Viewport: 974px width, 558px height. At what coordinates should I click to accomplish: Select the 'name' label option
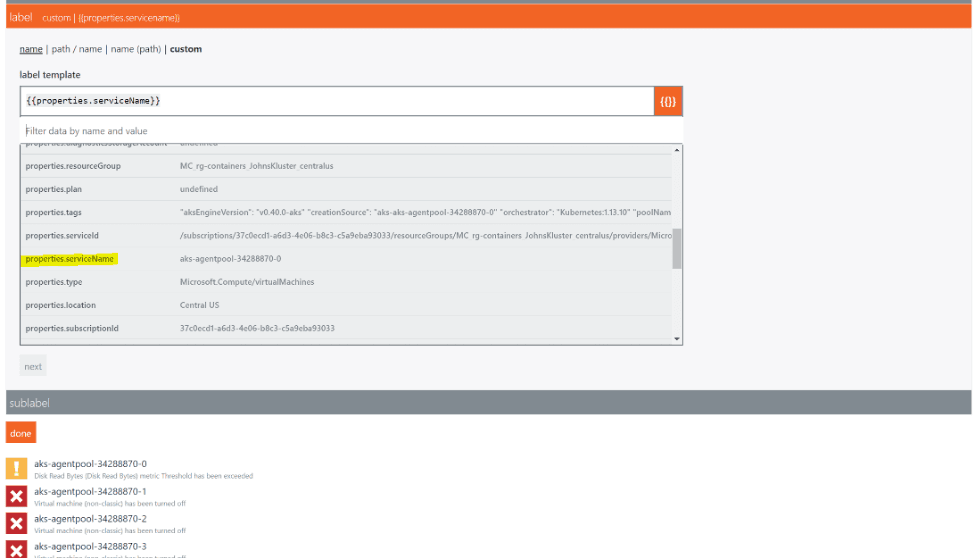[31, 49]
